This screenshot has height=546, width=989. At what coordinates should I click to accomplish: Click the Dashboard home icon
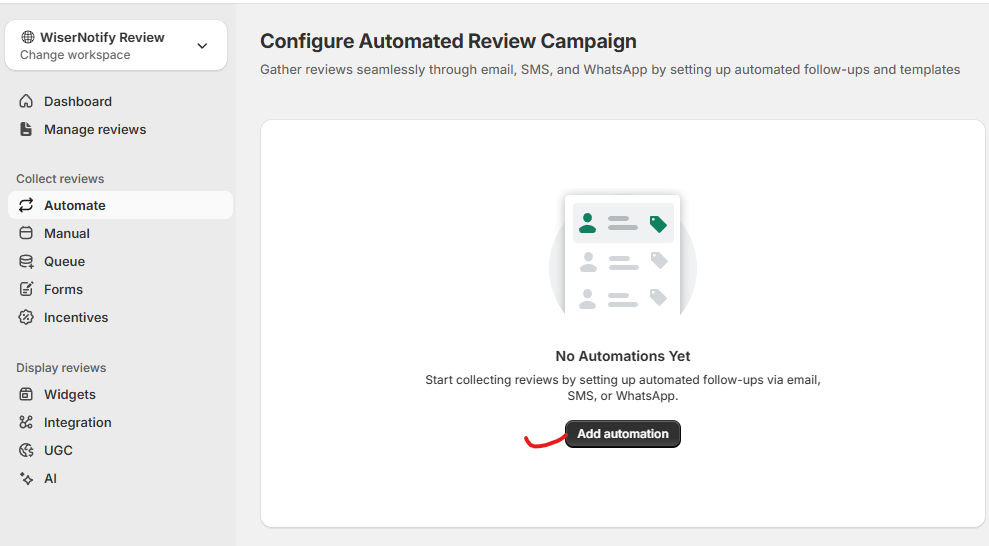click(27, 101)
